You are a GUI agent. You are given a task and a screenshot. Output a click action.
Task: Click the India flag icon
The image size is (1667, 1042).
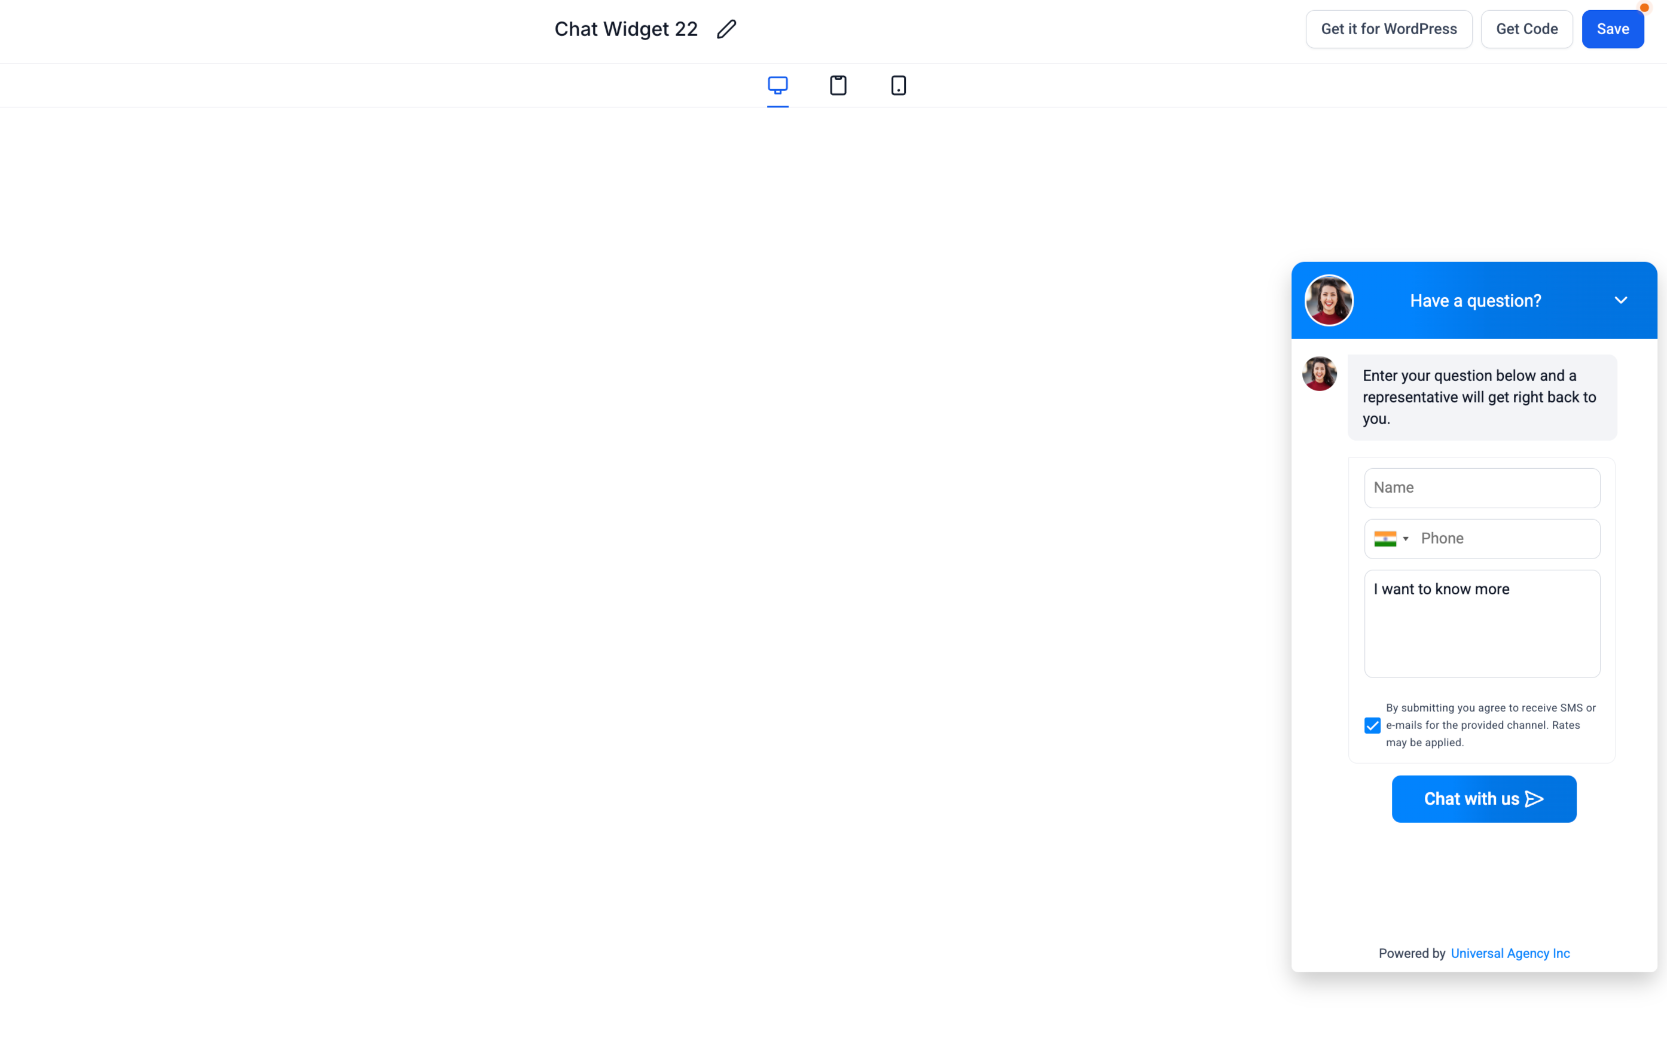click(x=1385, y=539)
